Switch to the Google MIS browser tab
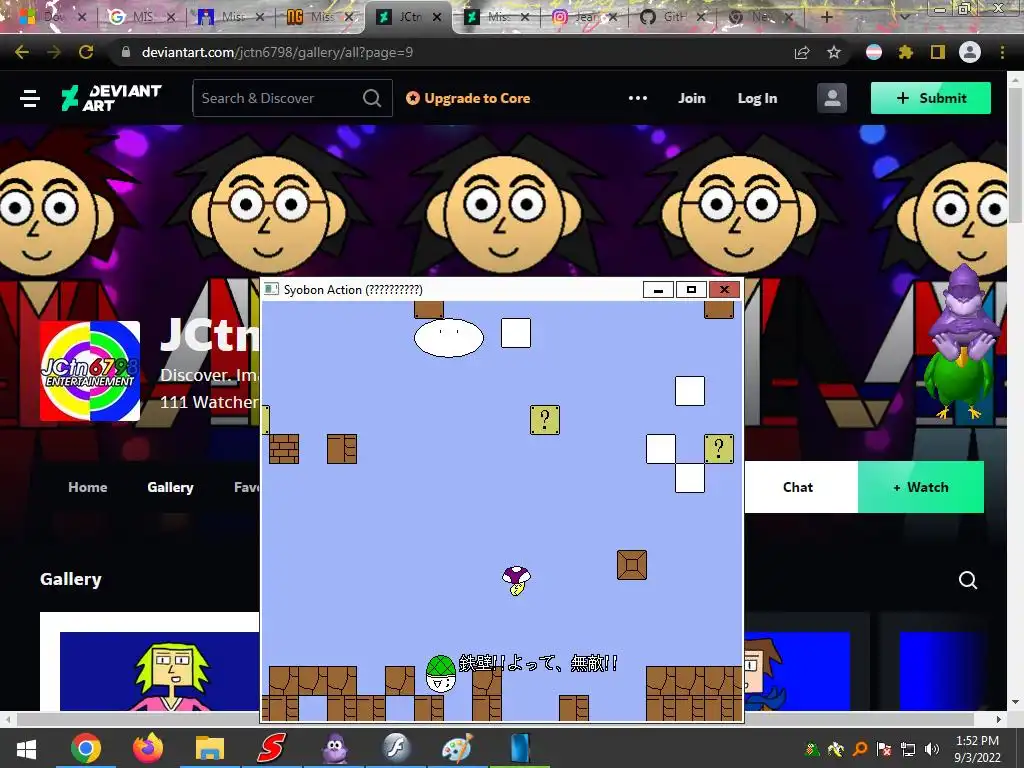The image size is (1024, 768). (143, 17)
